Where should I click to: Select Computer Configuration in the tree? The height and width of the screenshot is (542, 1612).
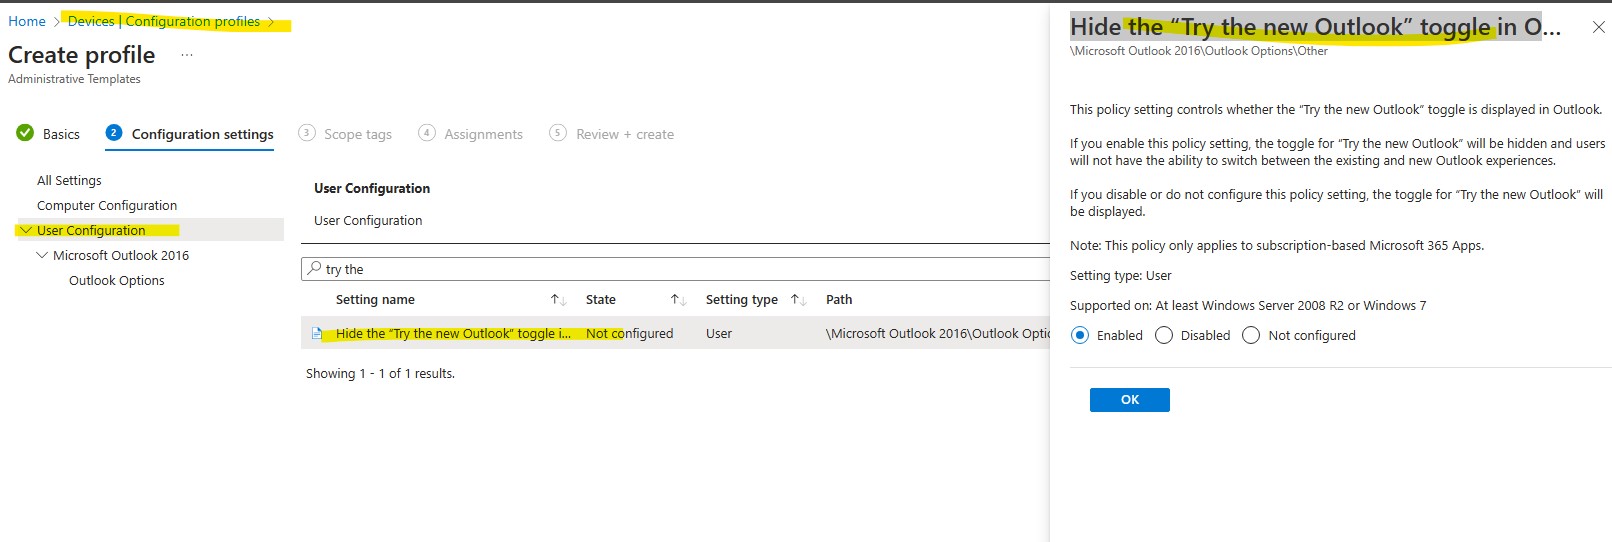[107, 205]
